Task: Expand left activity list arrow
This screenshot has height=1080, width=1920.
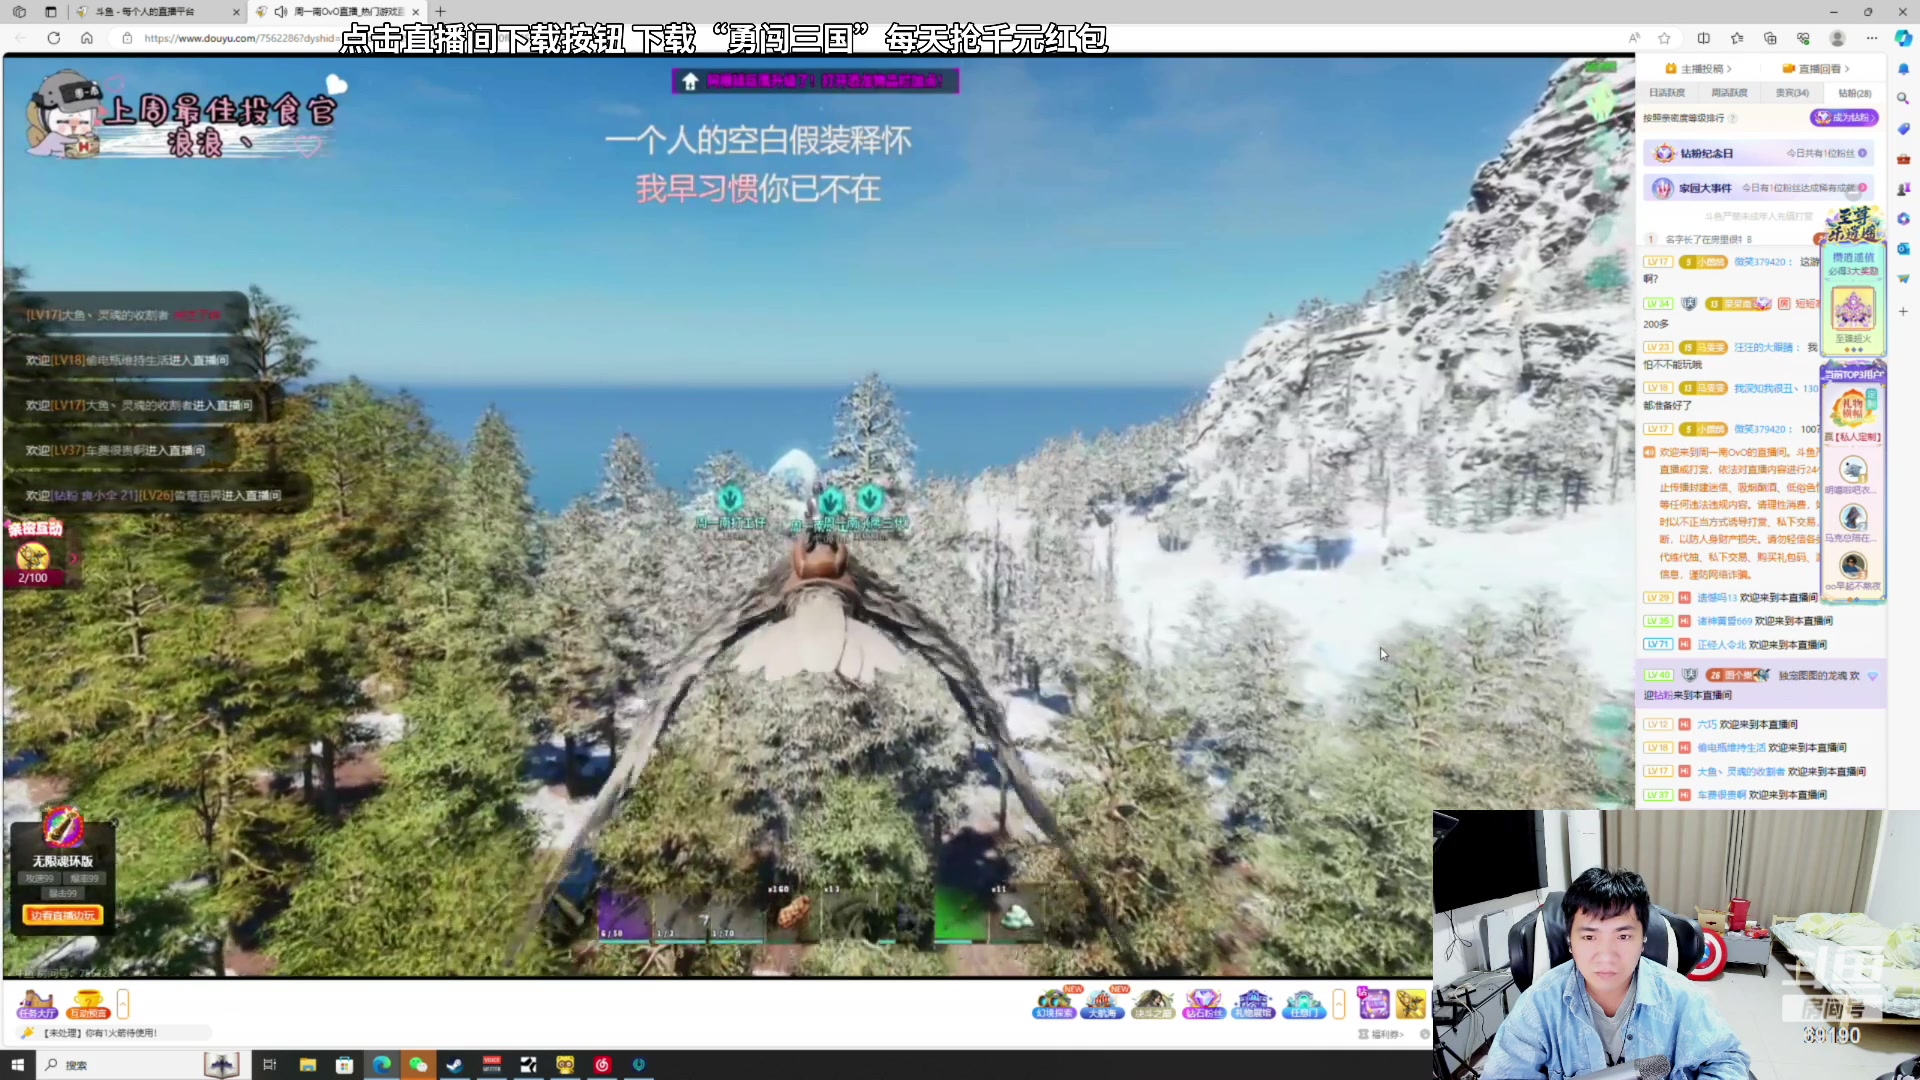Action: pyautogui.click(x=123, y=1003)
